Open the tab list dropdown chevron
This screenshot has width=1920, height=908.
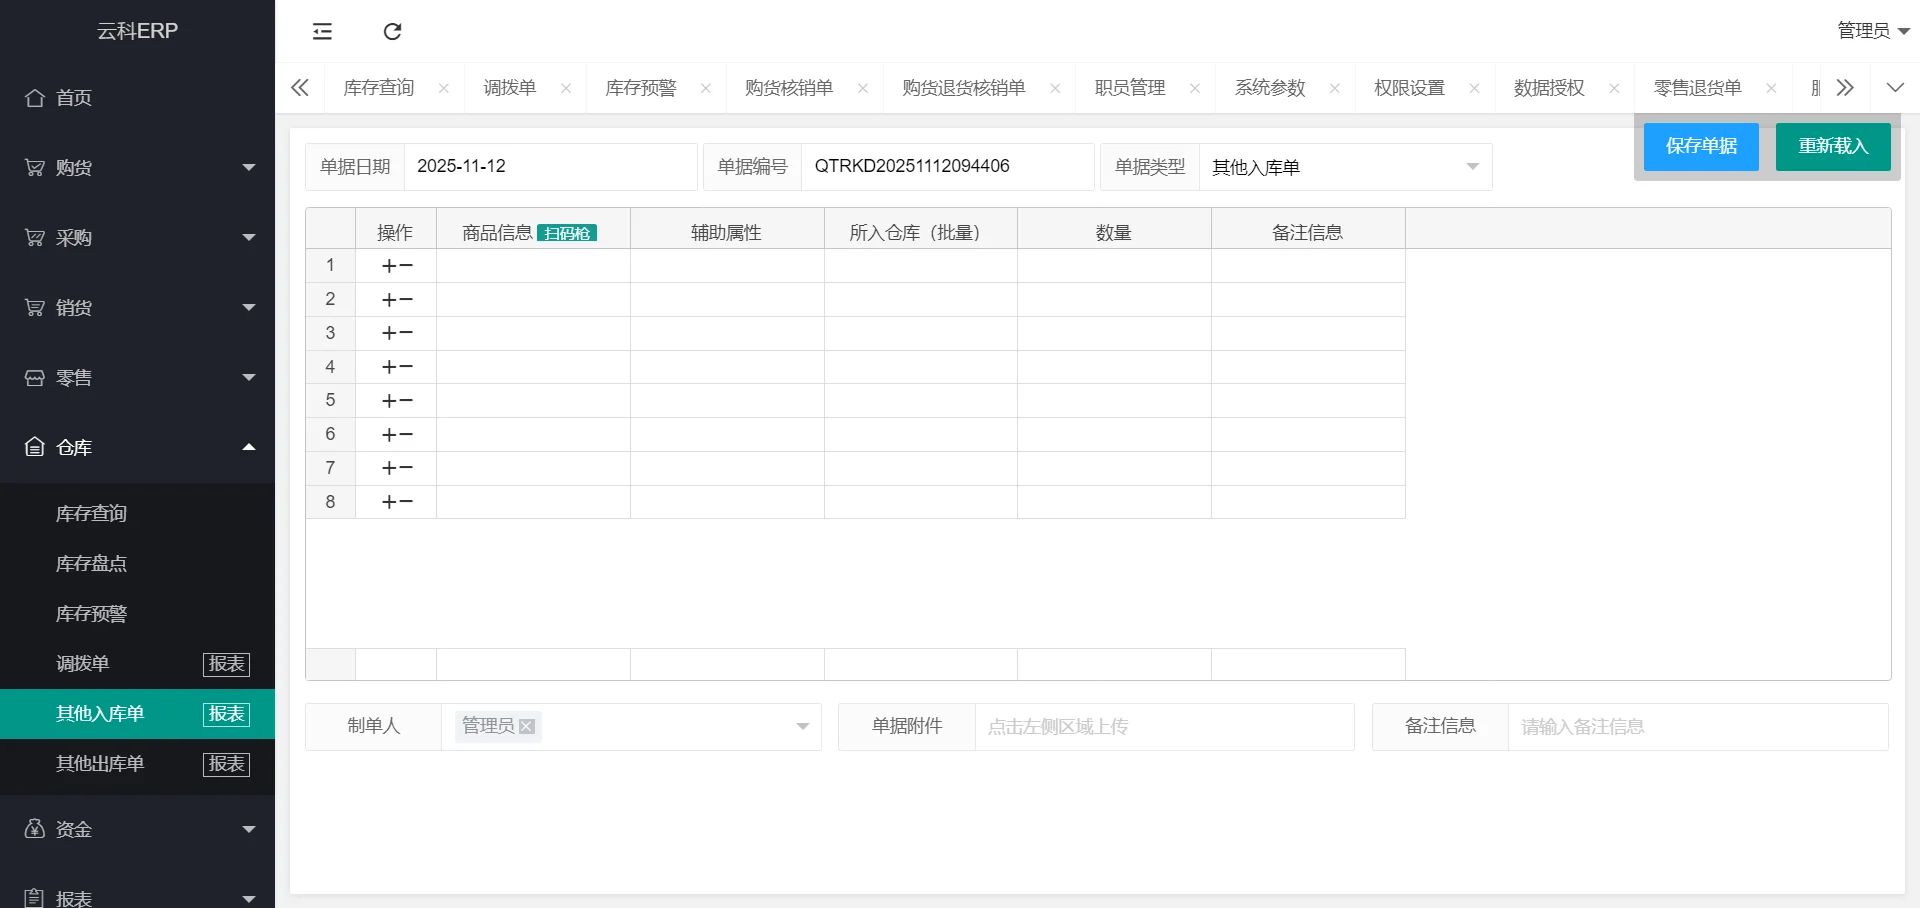click(x=1894, y=88)
